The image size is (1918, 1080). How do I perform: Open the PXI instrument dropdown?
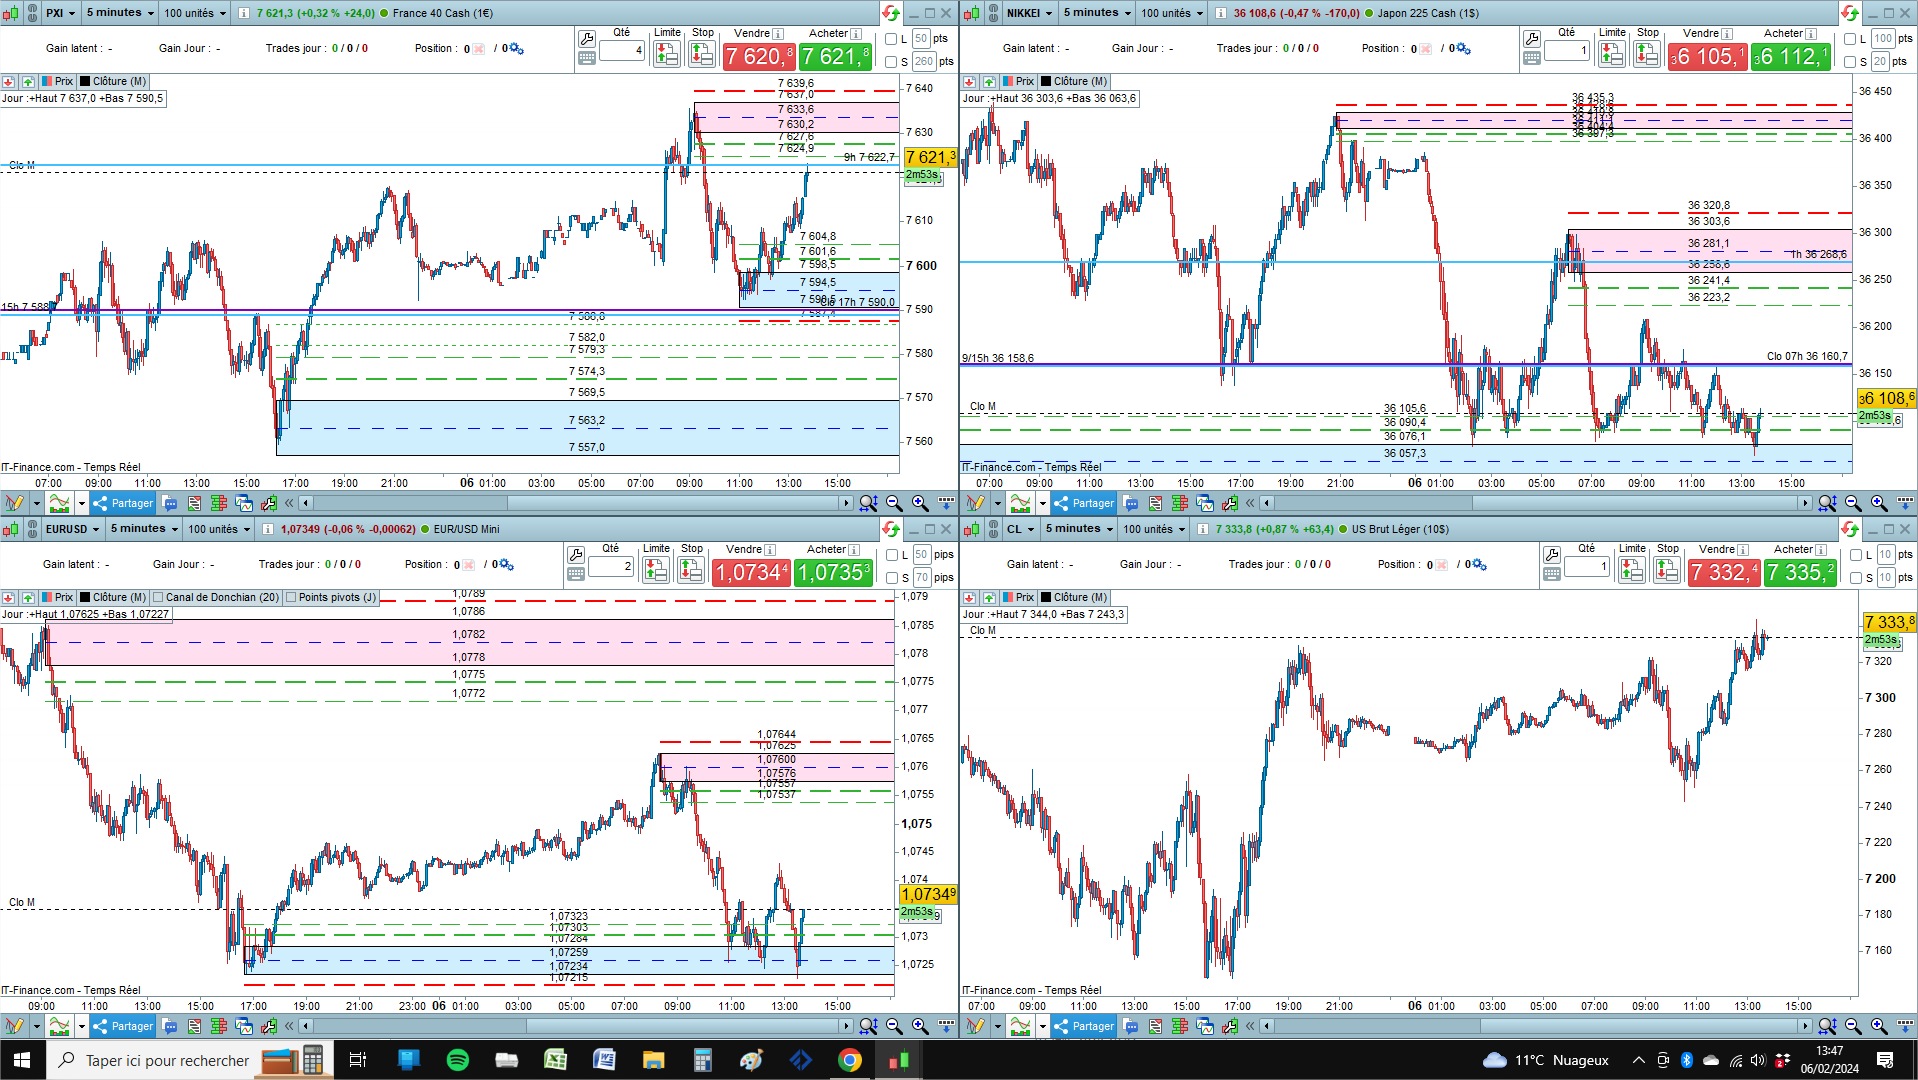tap(60, 13)
